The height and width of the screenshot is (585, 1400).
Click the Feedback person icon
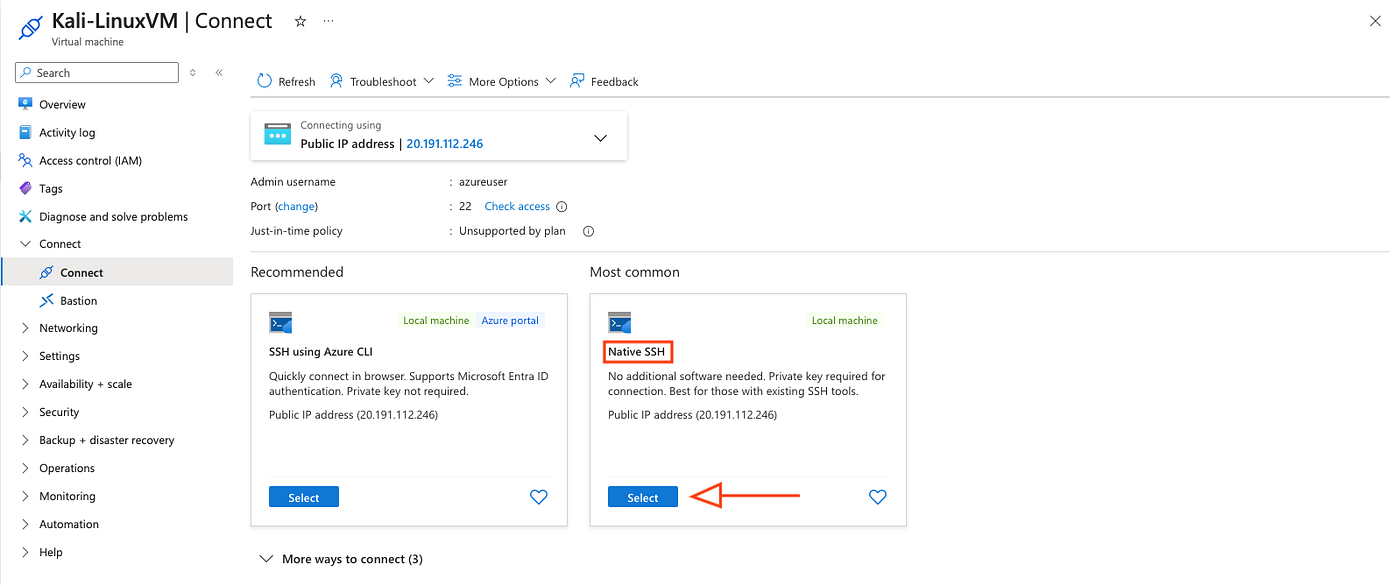point(577,81)
